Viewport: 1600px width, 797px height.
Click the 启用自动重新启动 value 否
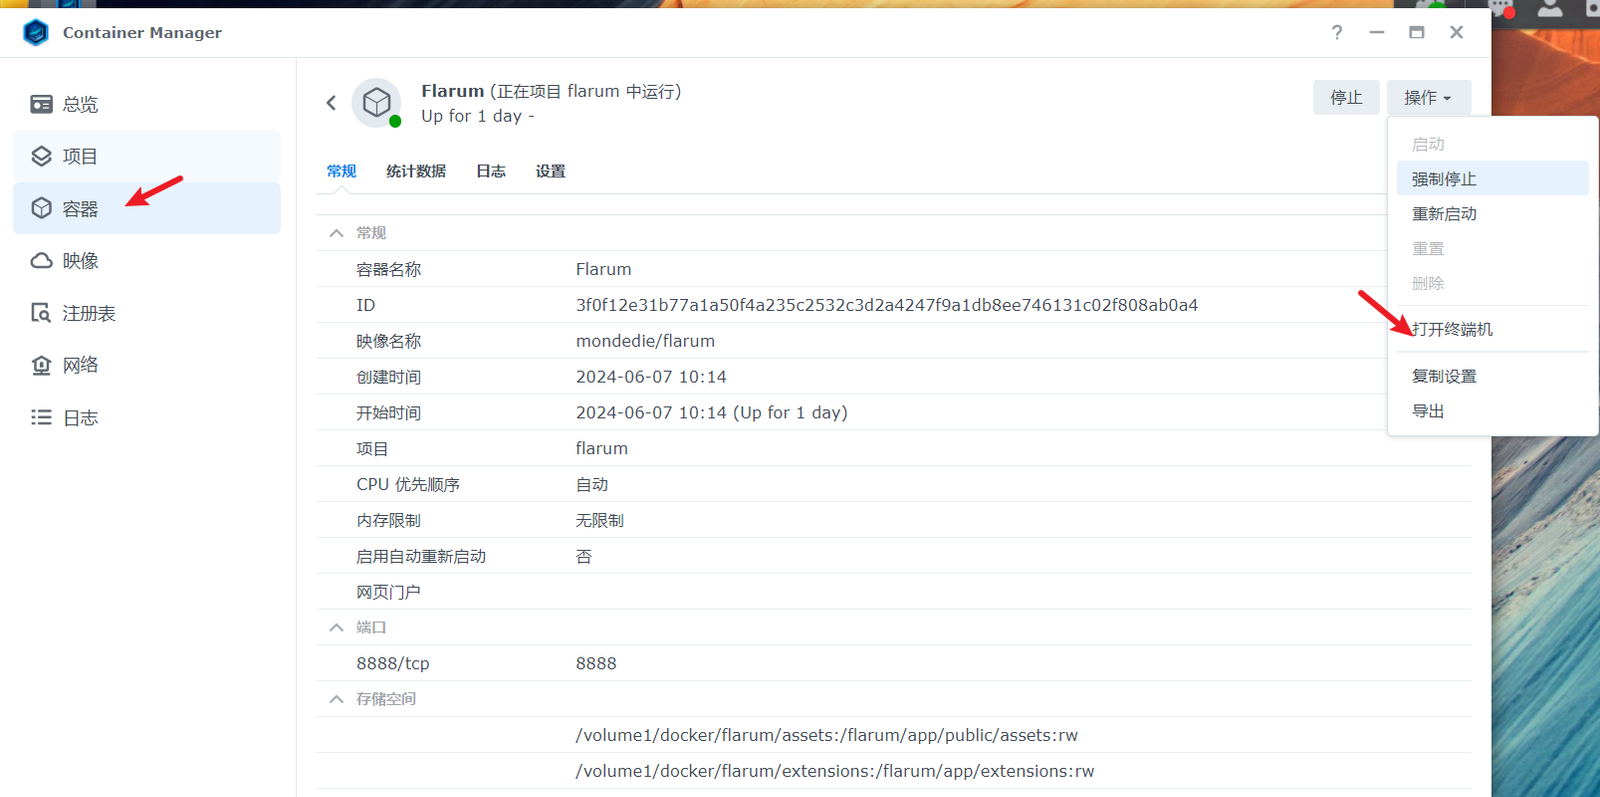(x=584, y=556)
